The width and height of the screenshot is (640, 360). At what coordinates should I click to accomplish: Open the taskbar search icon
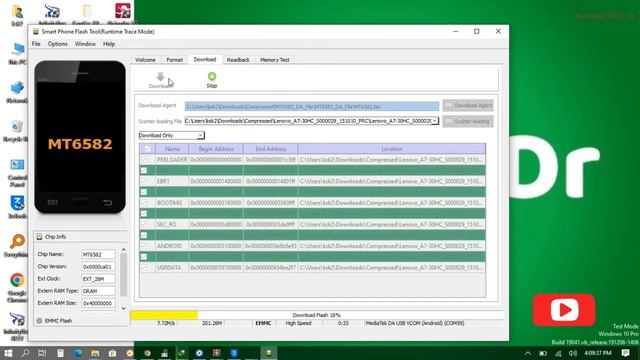(25, 353)
